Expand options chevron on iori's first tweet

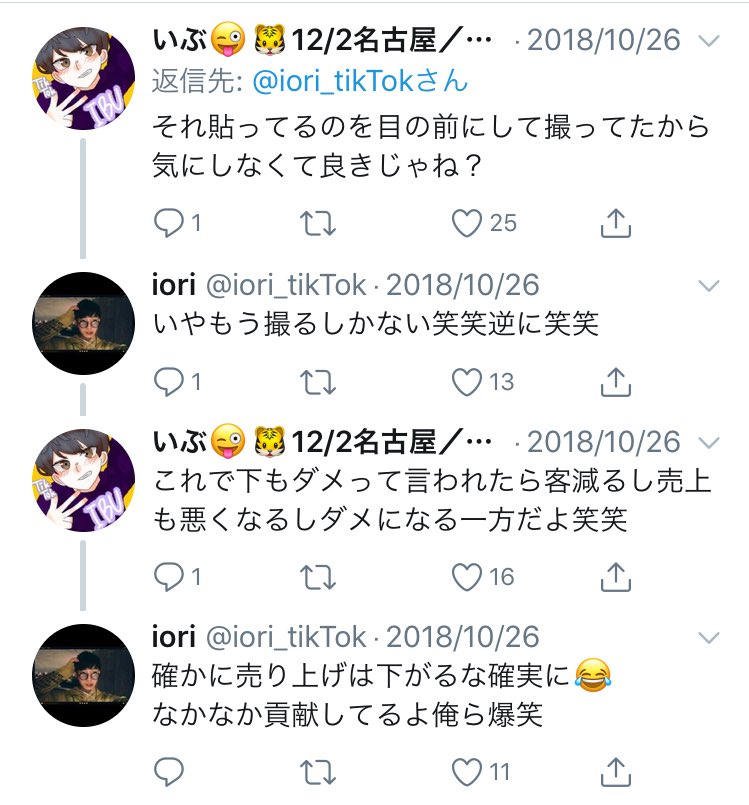pyautogui.click(x=708, y=286)
